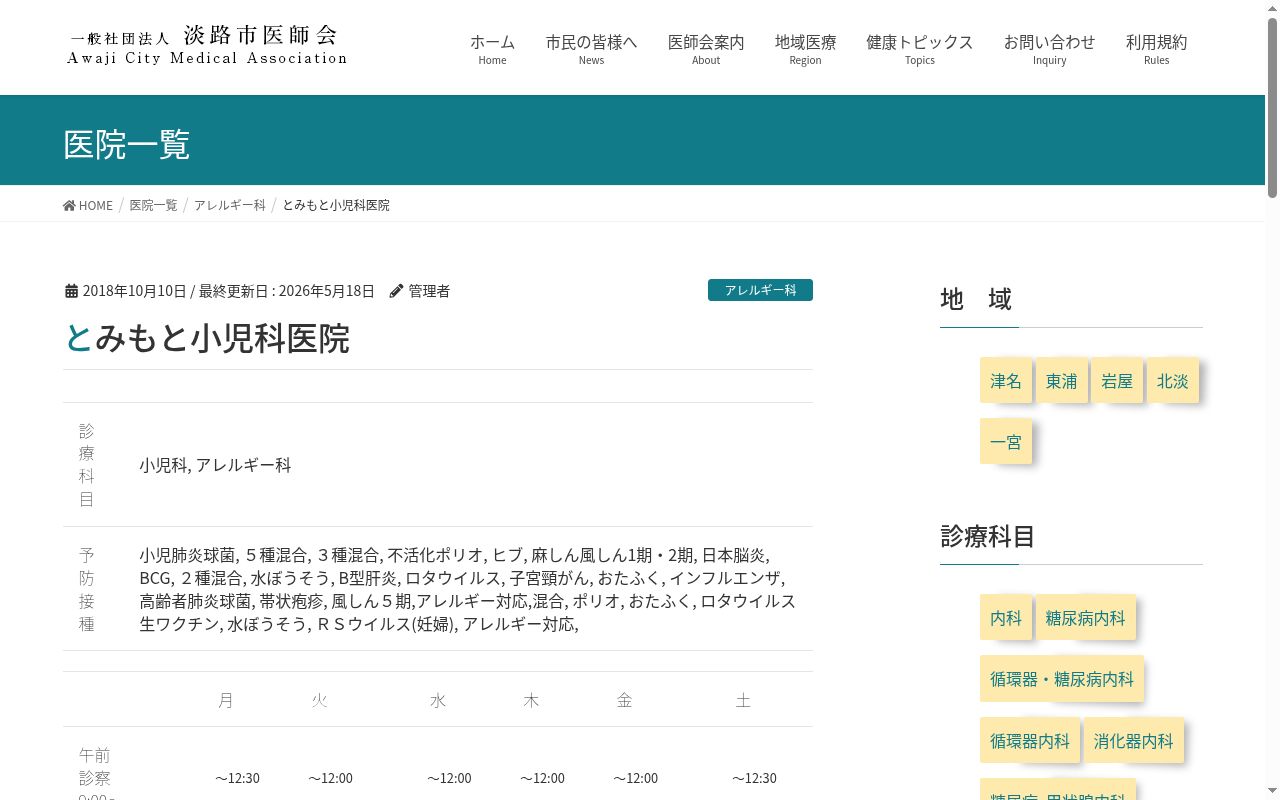Open the 利用規約 Rules menu

point(1156,48)
